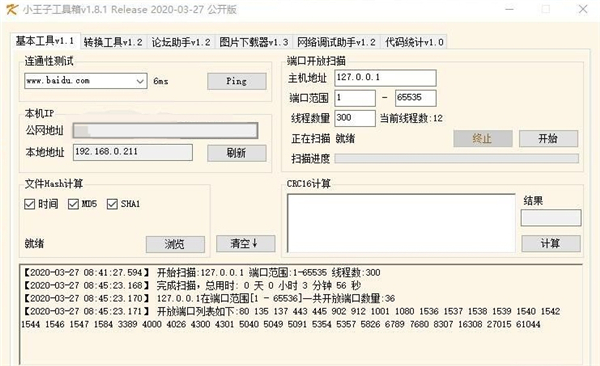
Task: Click the 刷新 button
Action: pos(236,153)
